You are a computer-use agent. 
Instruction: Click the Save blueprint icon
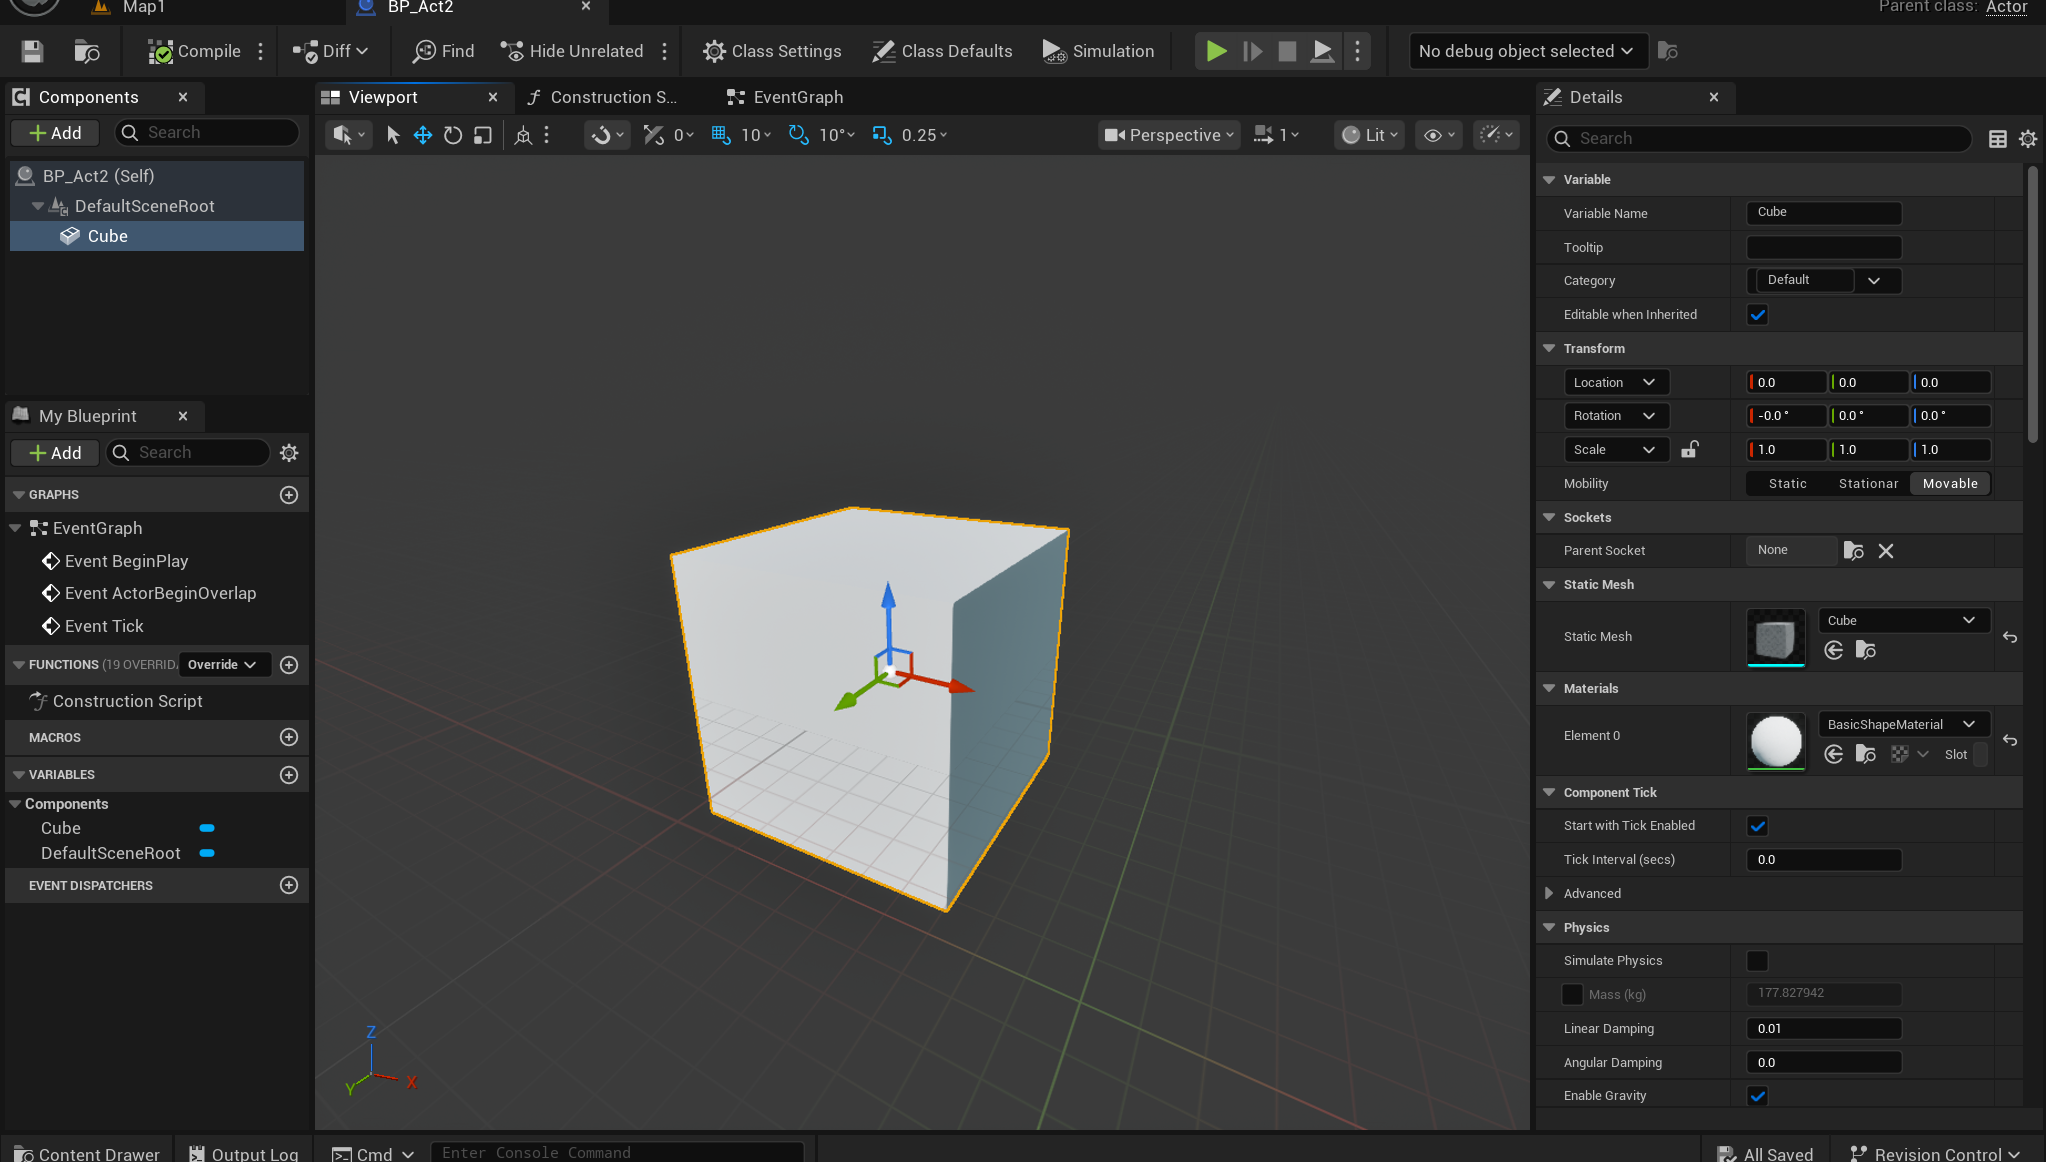pos(32,51)
